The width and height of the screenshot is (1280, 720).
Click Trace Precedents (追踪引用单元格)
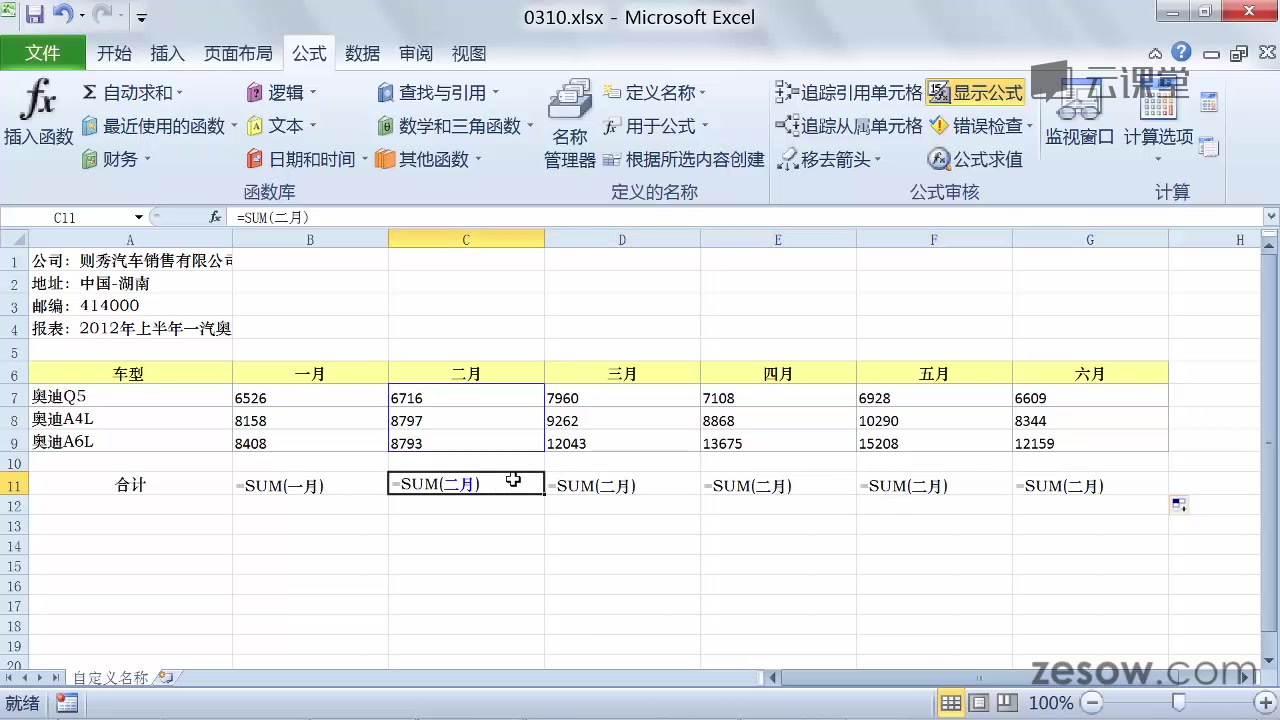849,93
